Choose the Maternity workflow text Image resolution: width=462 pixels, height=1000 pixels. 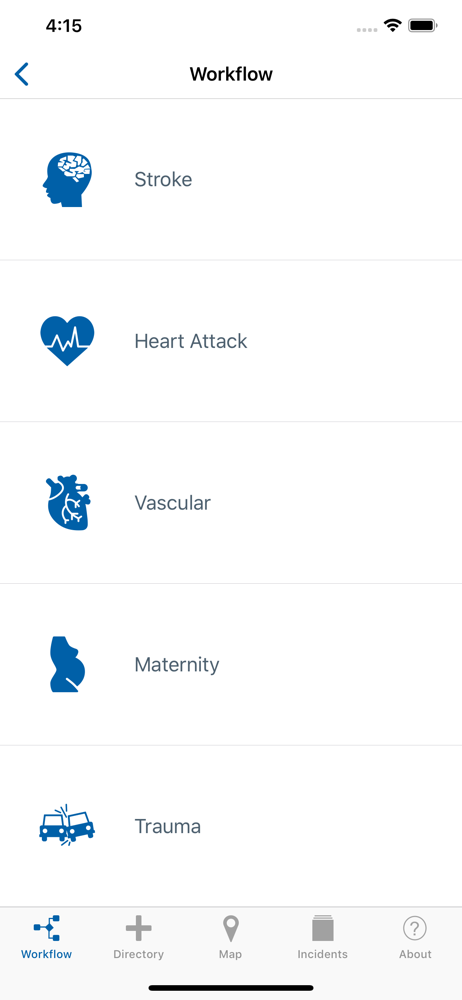(177, 665)
